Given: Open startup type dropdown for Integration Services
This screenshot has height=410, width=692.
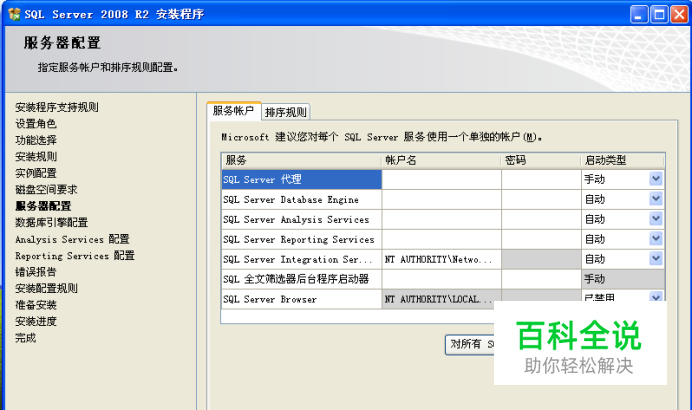Looking at the screenshot, I should click(x=656, y=259).
